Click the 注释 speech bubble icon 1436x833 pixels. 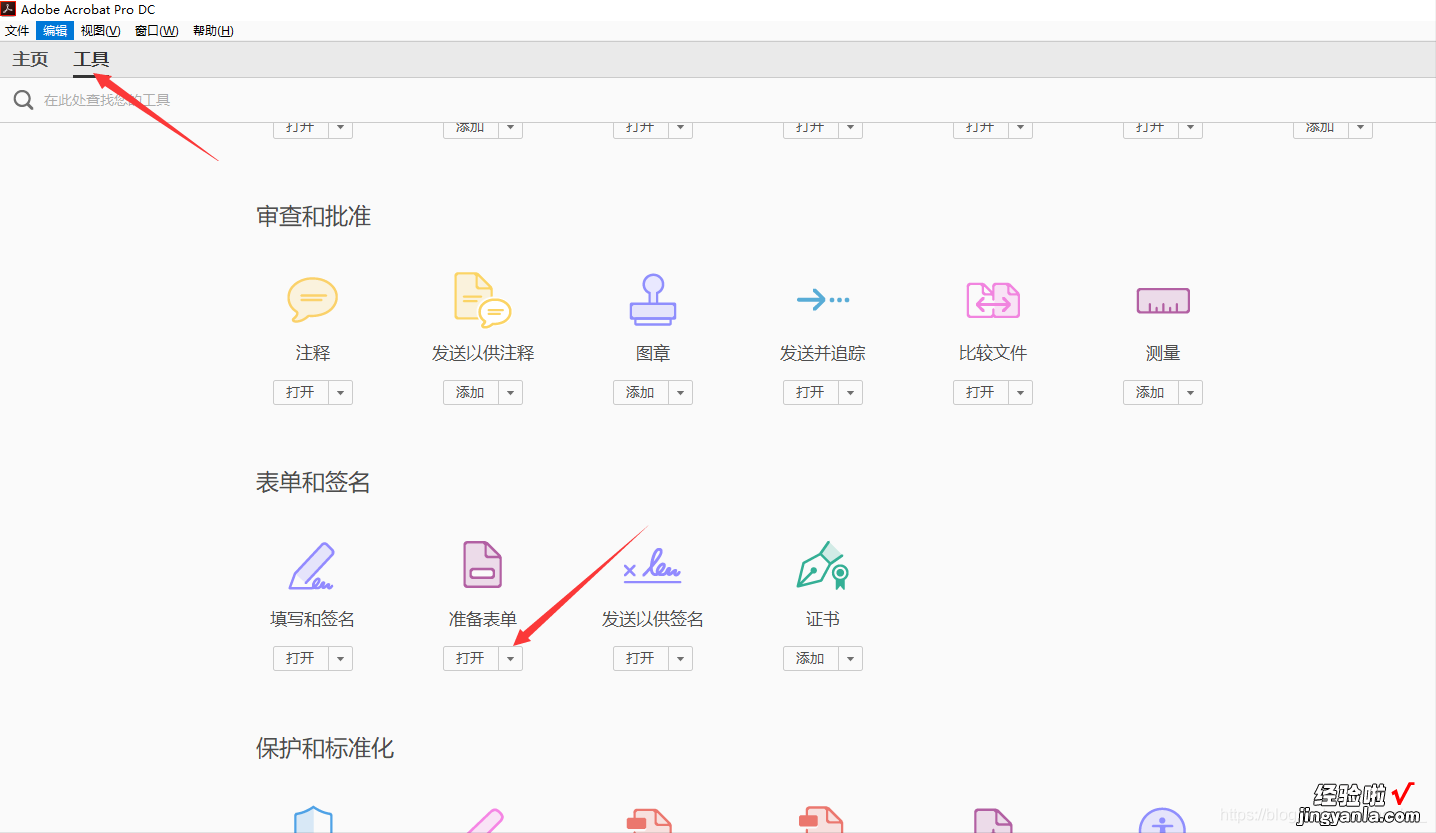pos(313,299)
